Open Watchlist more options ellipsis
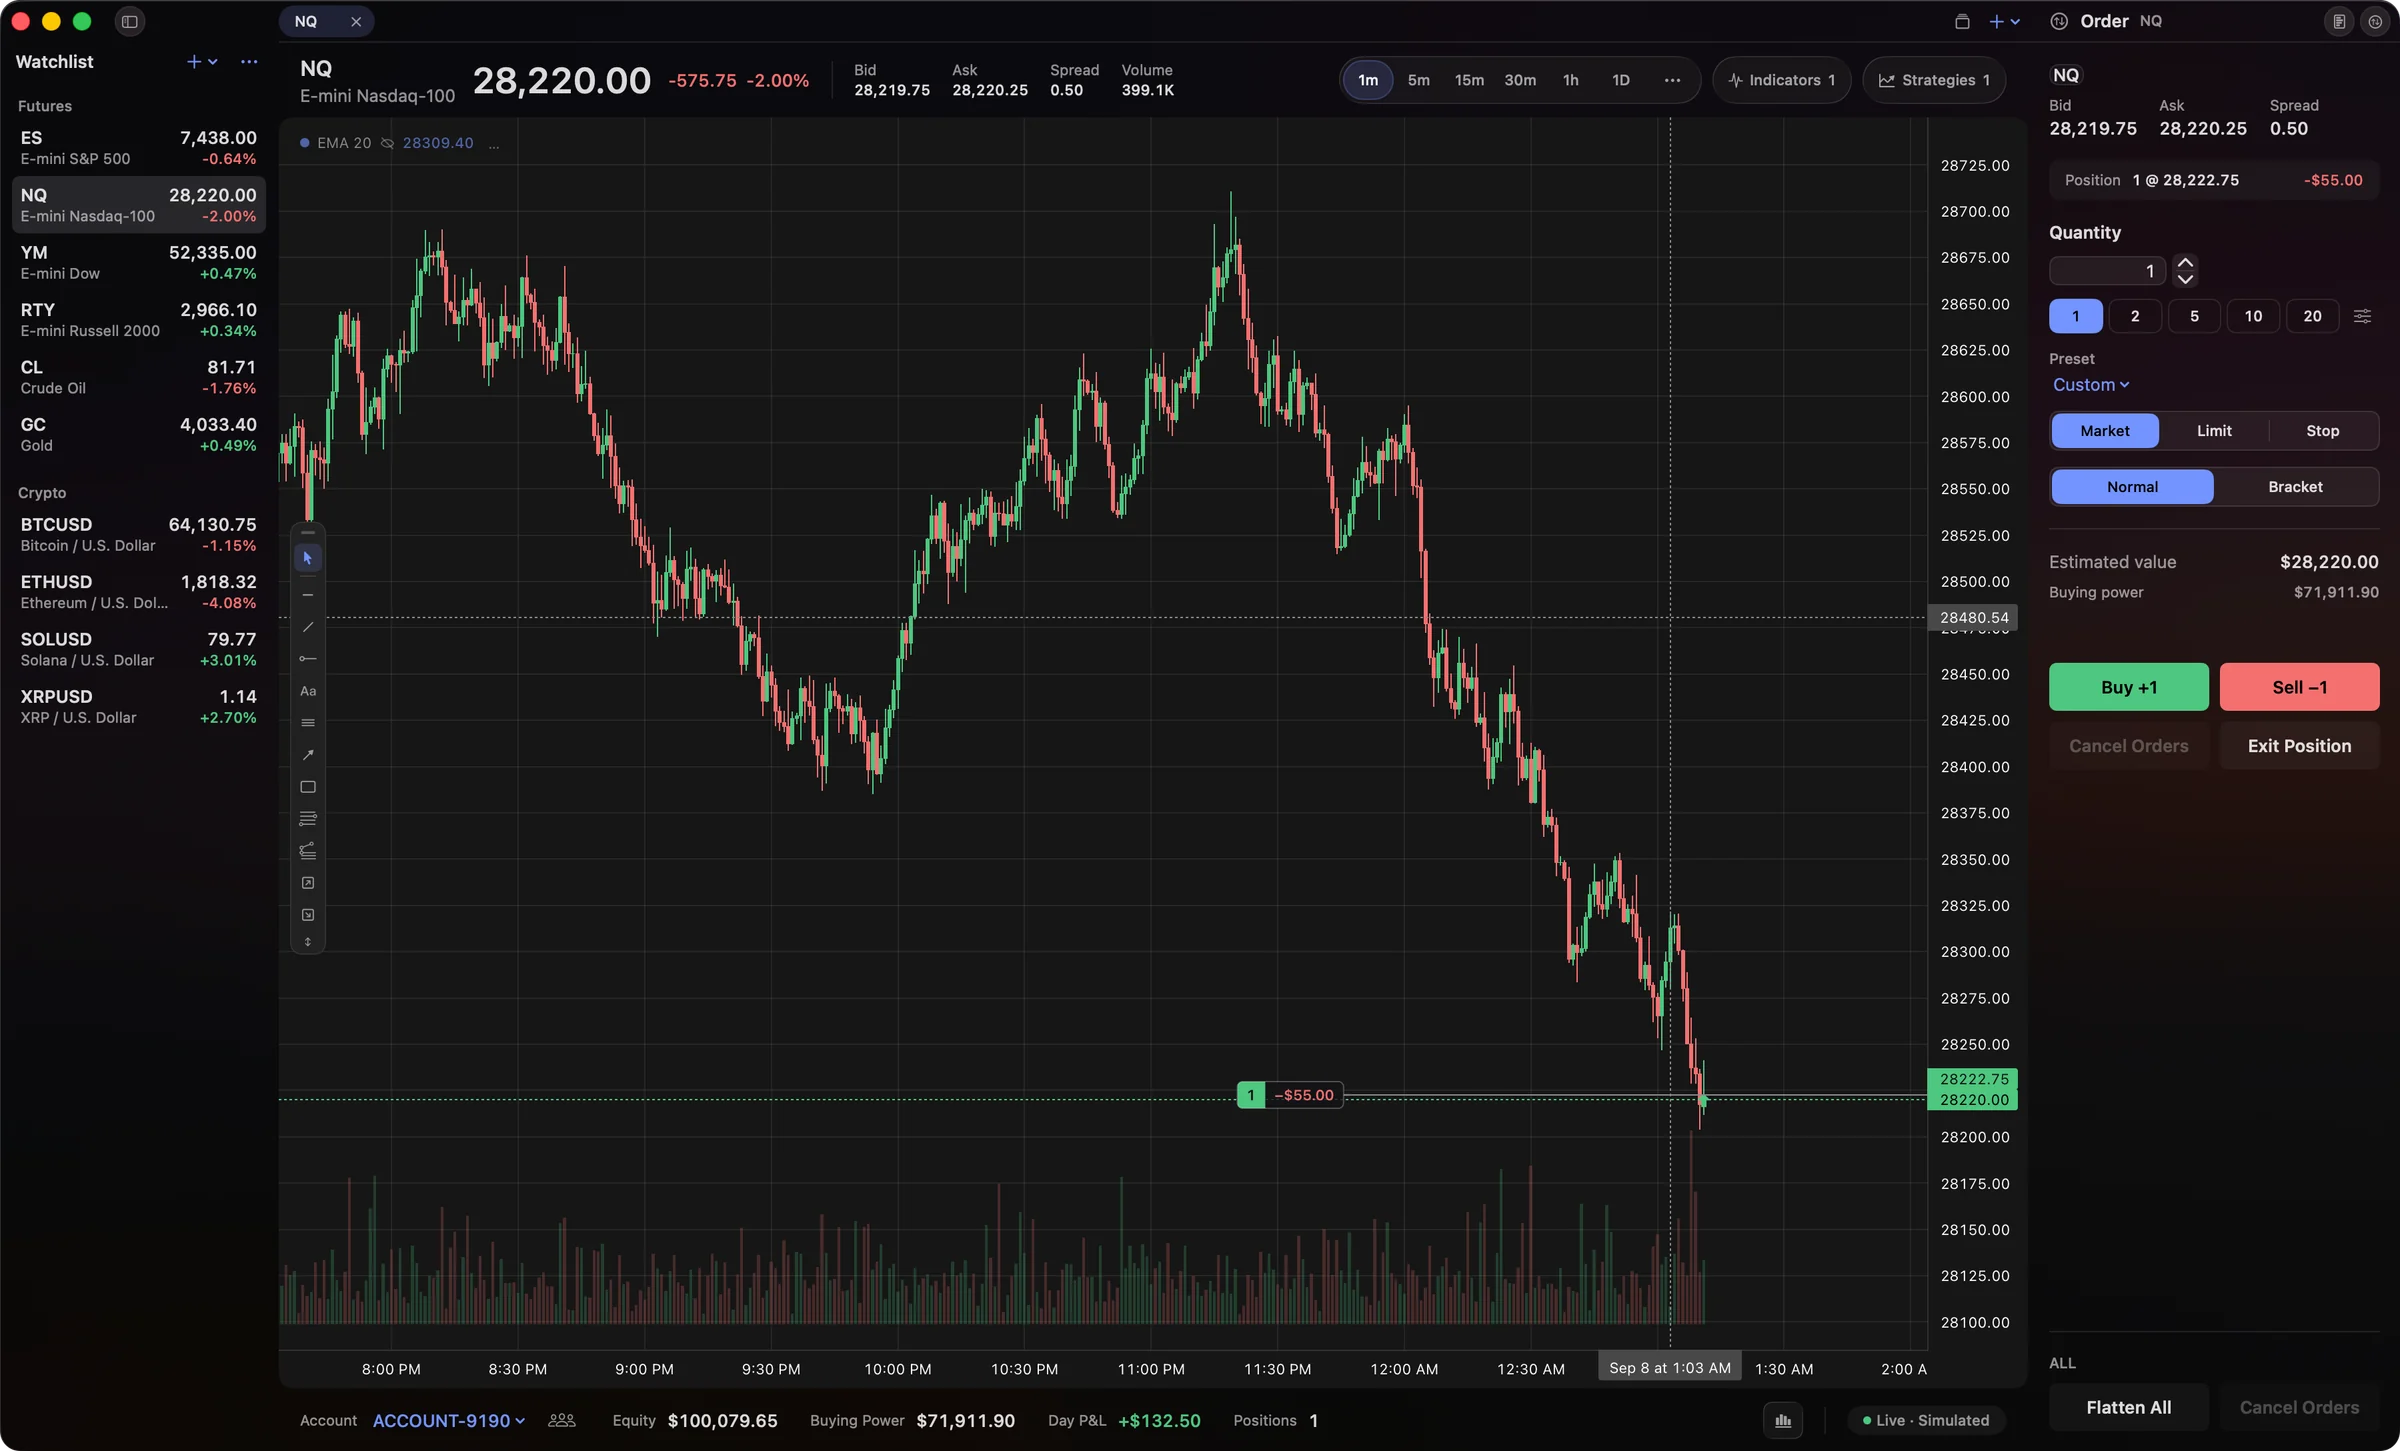The width and height of the screenshot is (2400, 1451). [249, 62]
